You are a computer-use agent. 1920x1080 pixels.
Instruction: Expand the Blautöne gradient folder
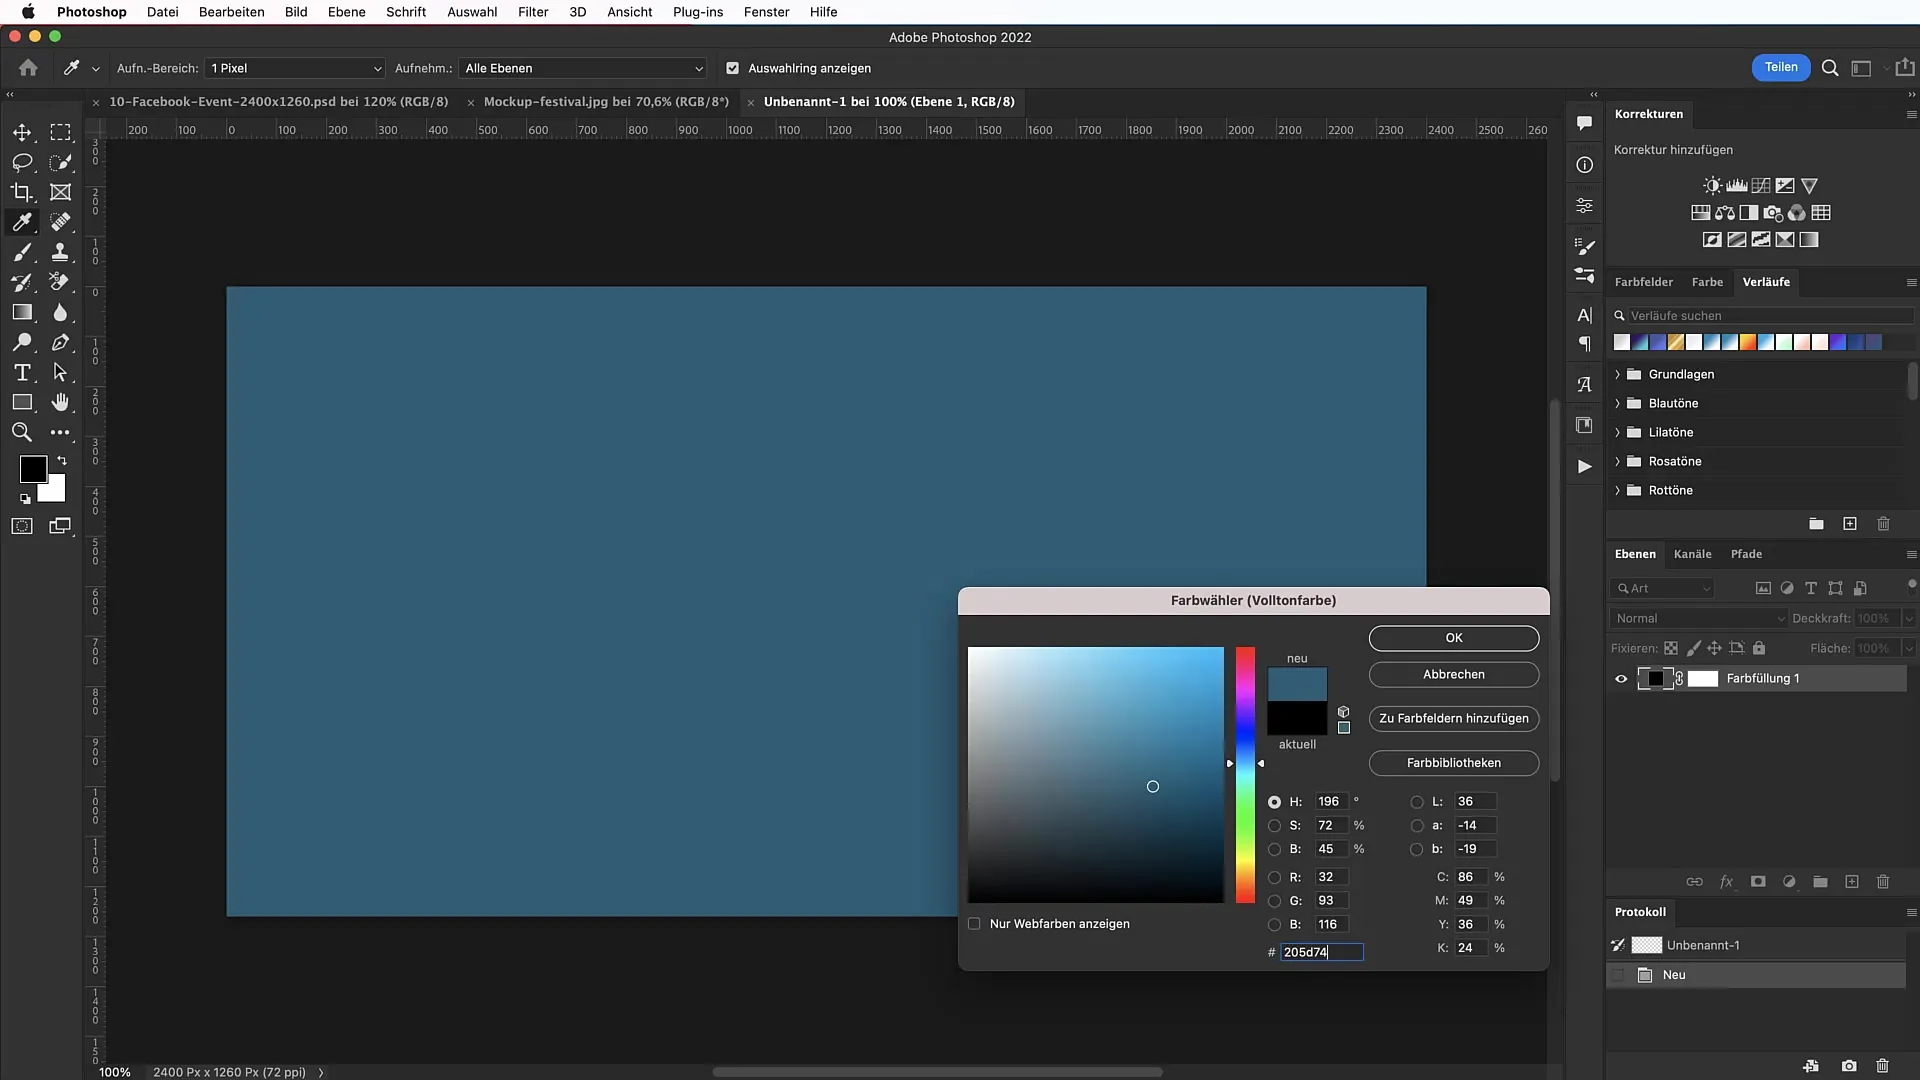(x=1618, y=402)
